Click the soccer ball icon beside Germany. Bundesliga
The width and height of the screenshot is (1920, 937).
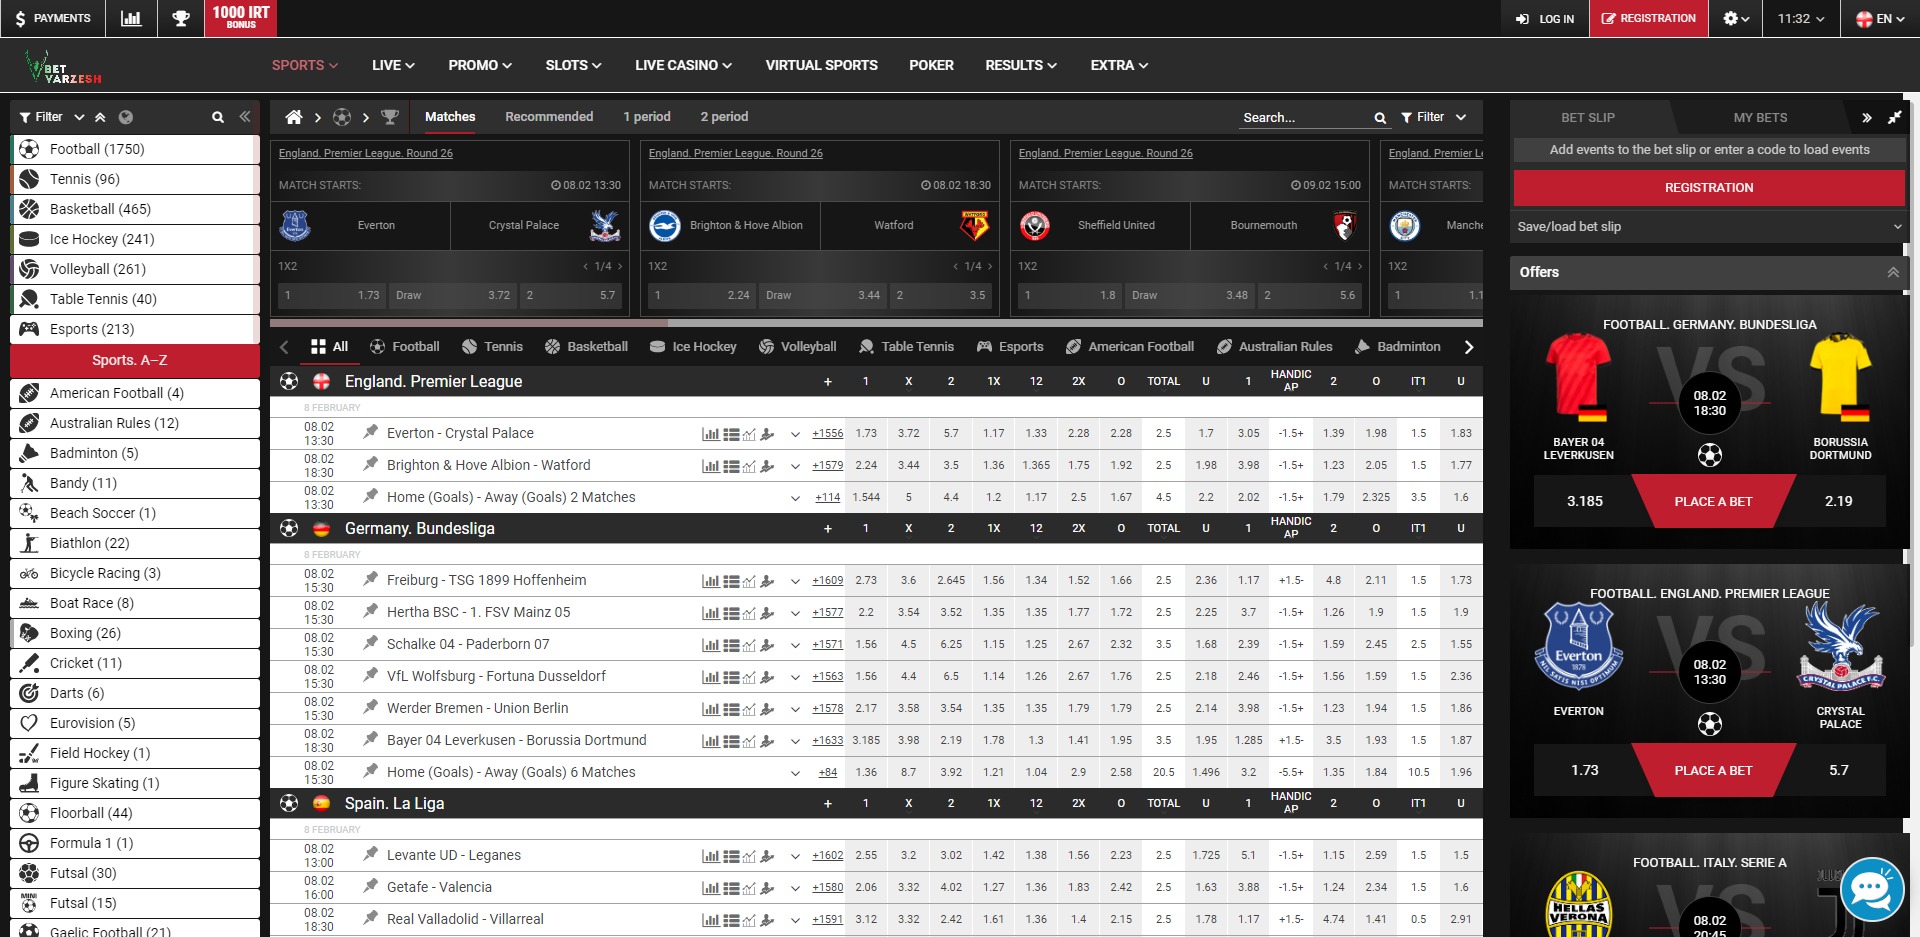(x=289, y=528)
